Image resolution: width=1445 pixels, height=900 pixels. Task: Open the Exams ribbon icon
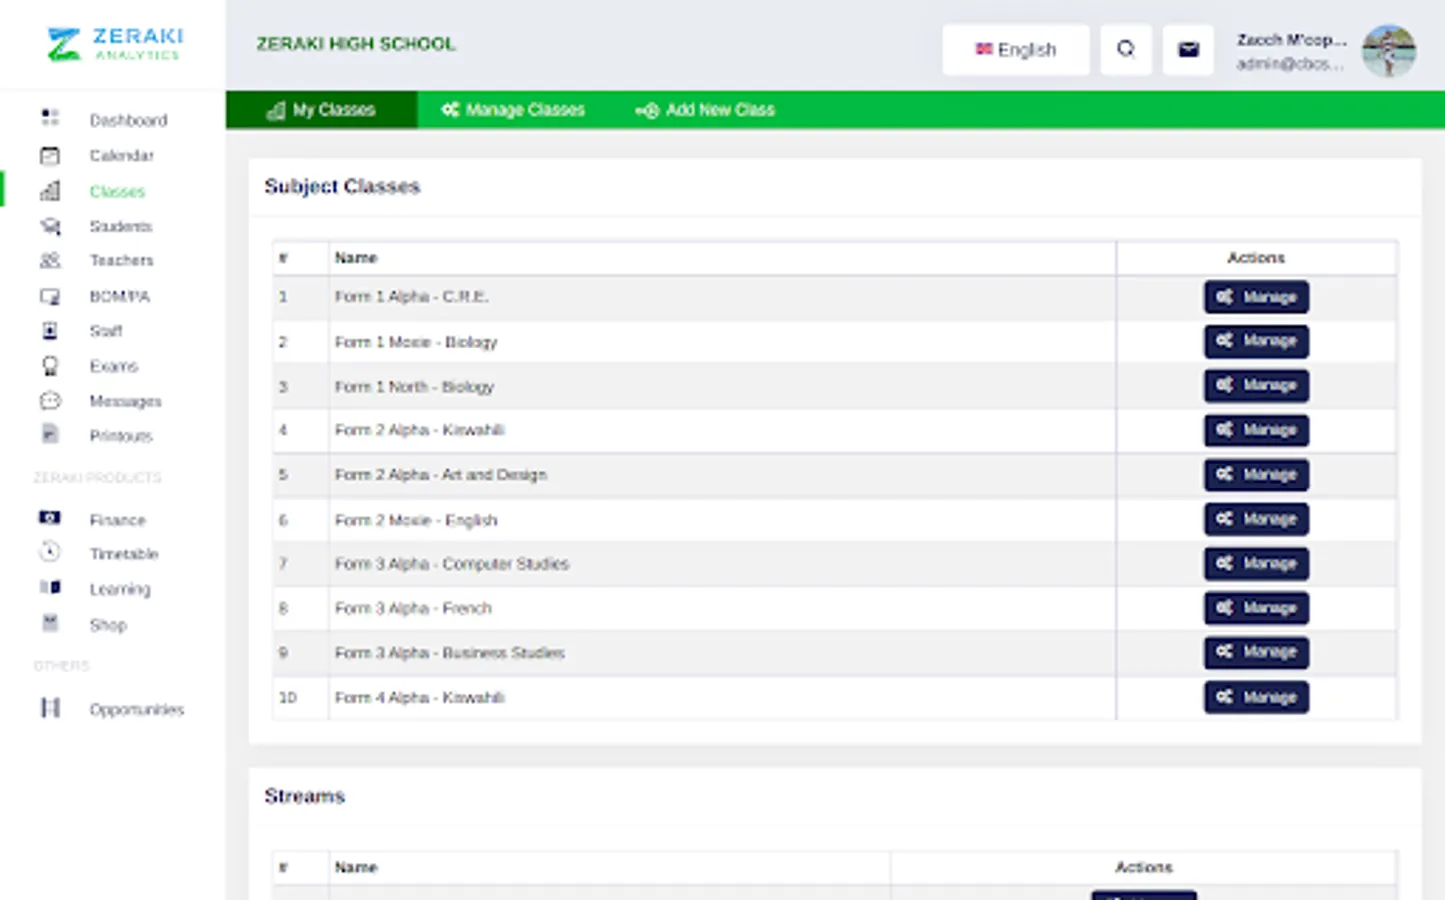pyautogui.click(x=50, y=366)
